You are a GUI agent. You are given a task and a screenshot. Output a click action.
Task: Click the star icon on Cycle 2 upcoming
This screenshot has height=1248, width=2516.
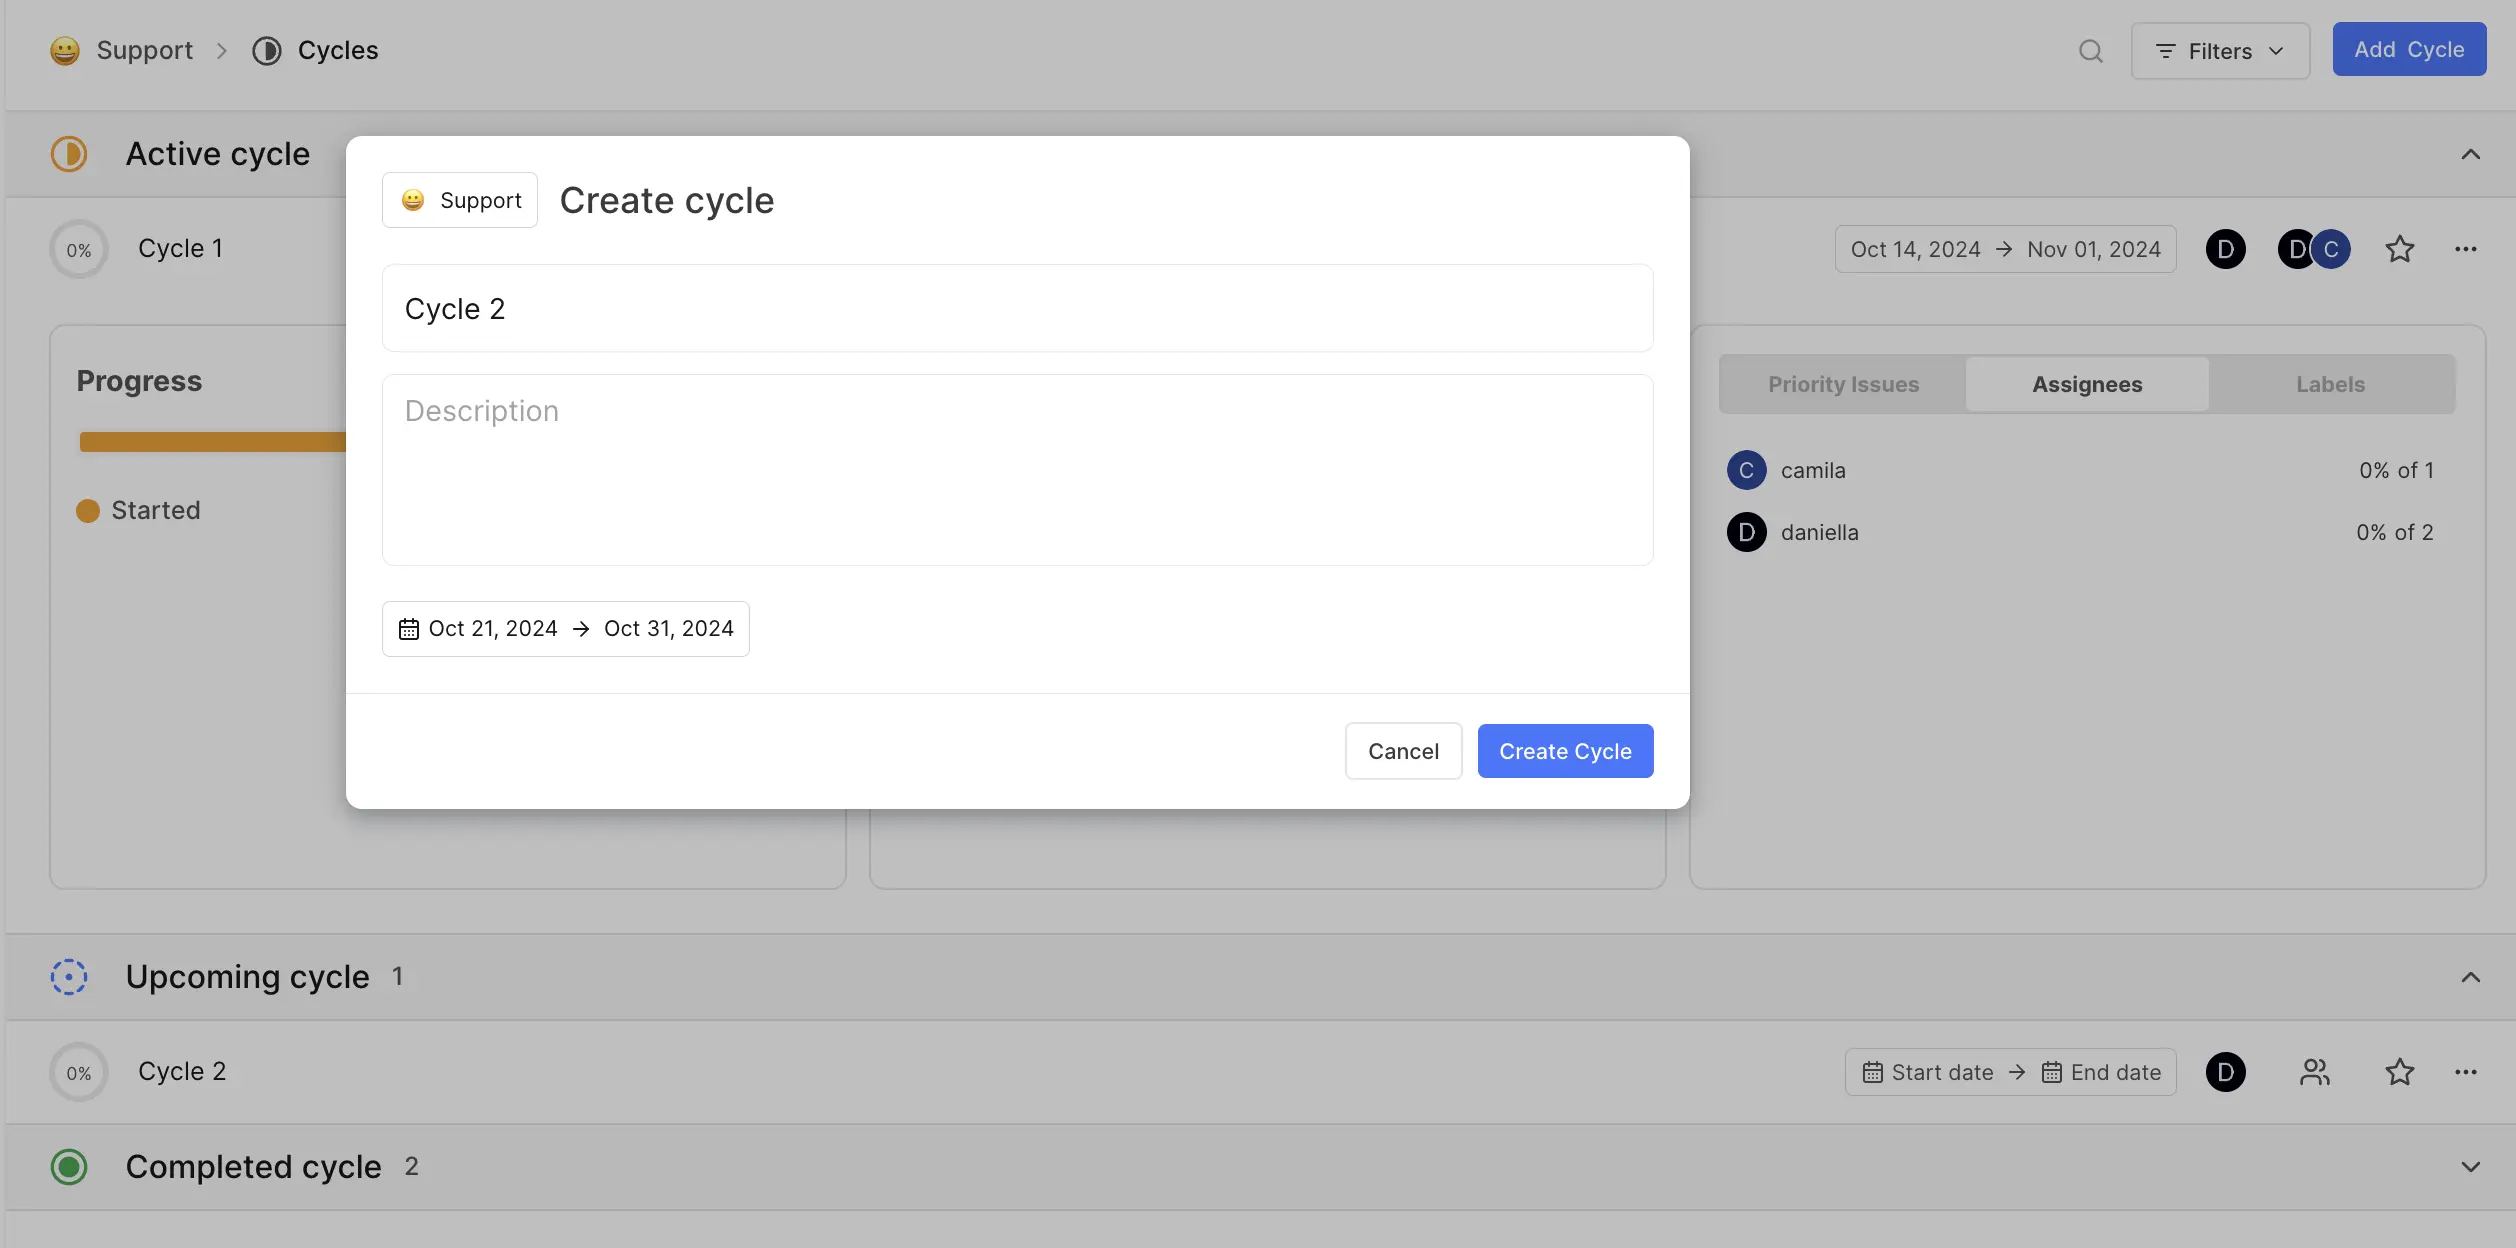point(2399,1072)
